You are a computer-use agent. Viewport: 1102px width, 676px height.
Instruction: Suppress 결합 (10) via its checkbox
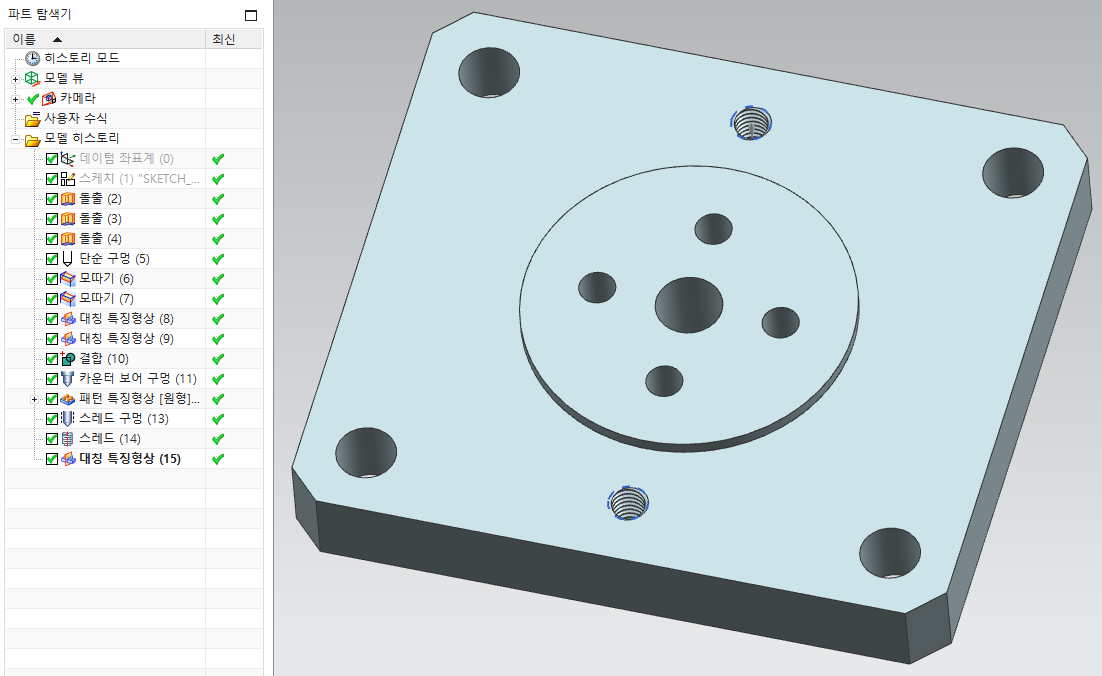[x=51, y=359]
